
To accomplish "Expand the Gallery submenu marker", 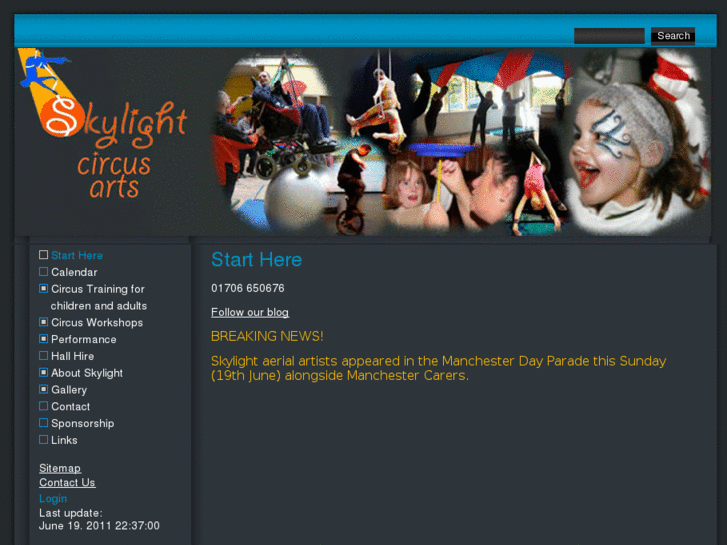I will [x=44, y=389].
